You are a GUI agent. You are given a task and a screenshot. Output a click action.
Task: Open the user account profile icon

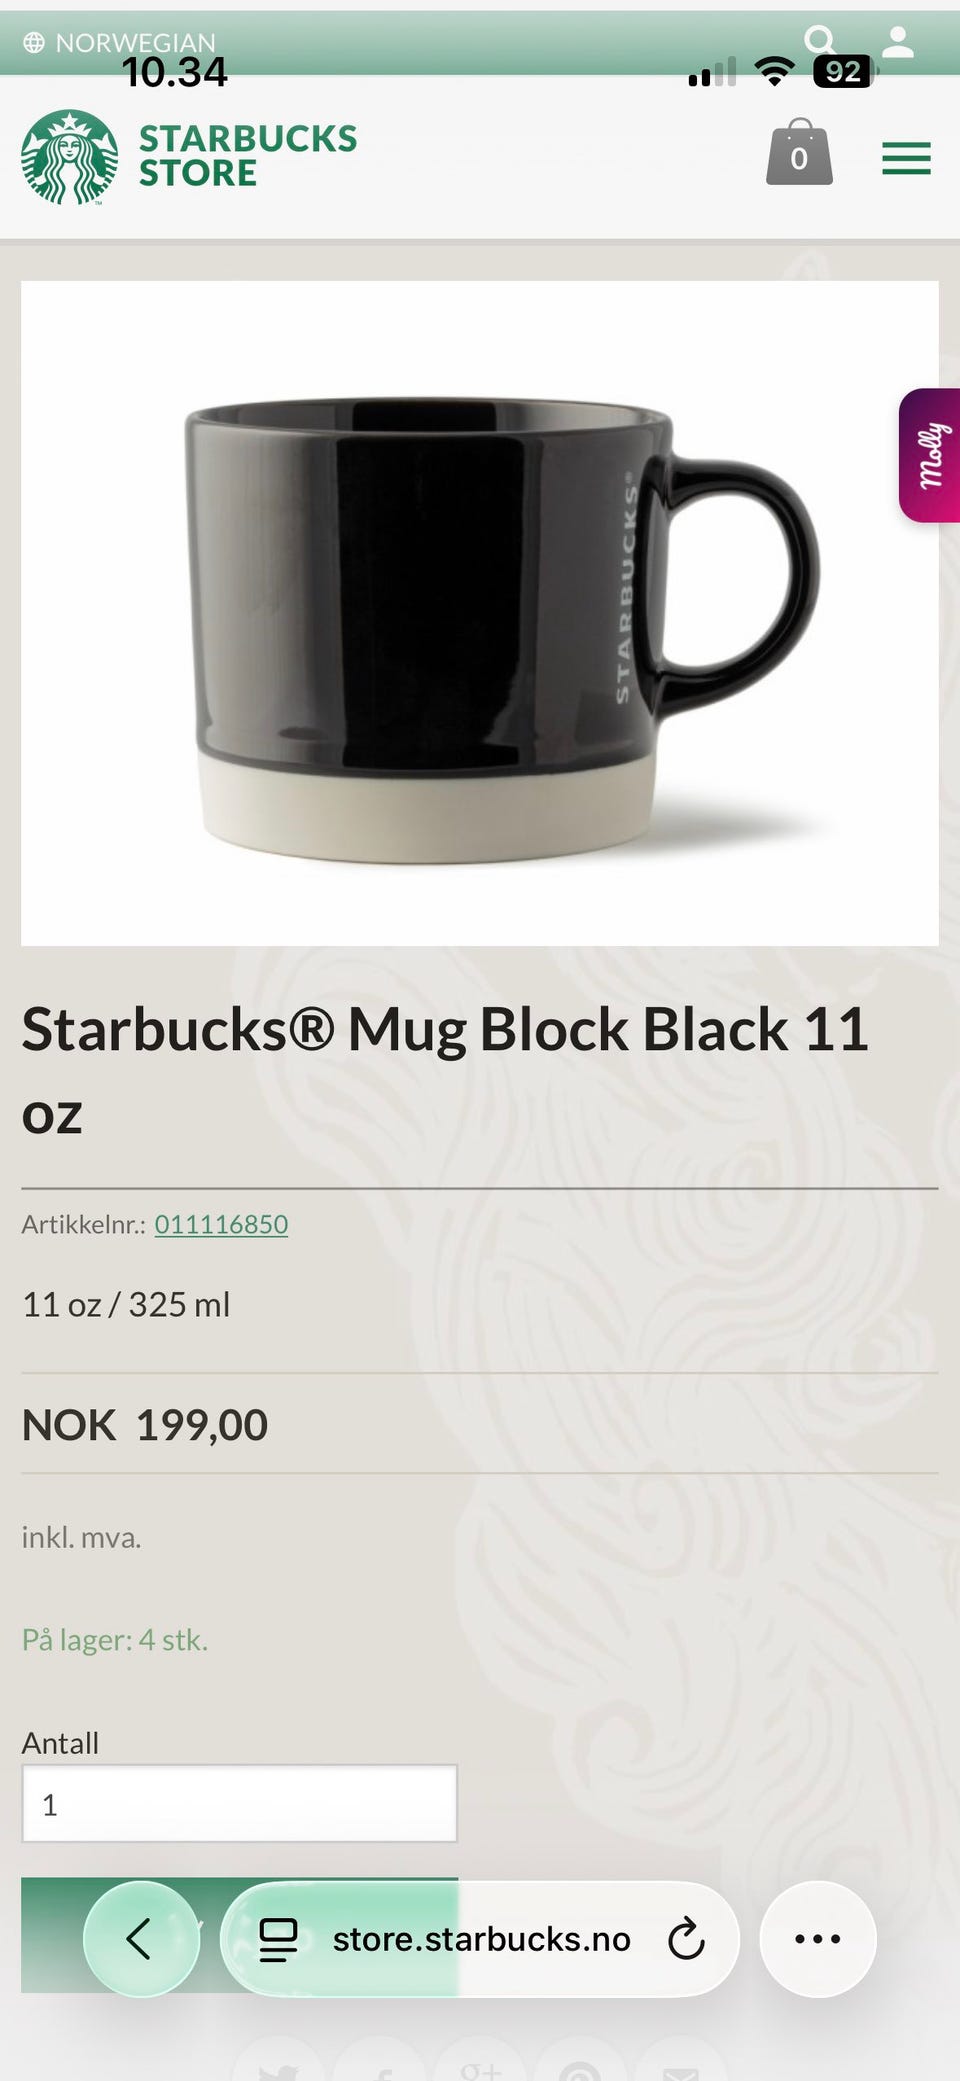(x=898, y=41)
